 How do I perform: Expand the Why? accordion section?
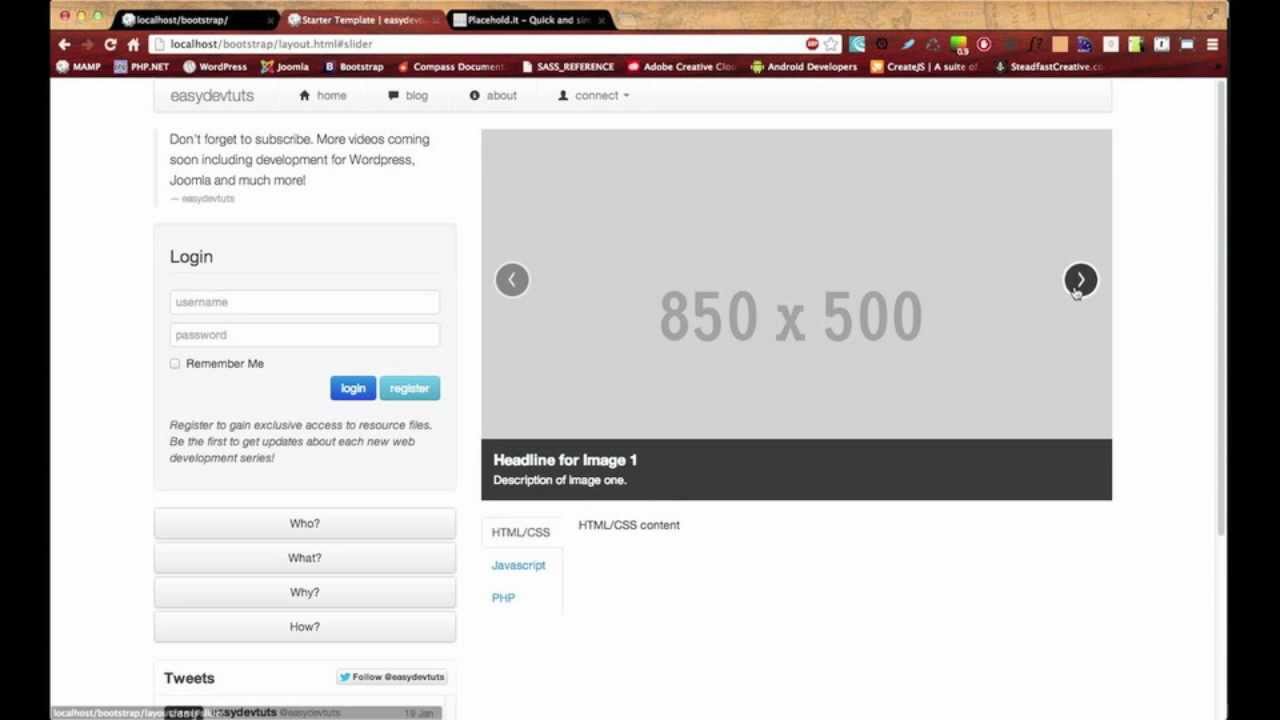point(305,592)
